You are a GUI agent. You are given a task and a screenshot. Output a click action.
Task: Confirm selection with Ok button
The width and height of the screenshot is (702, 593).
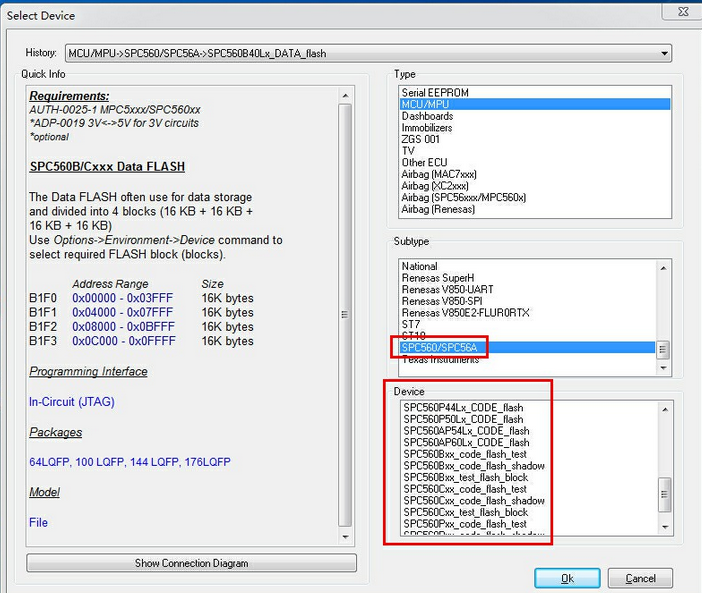[x=567, y=578]
